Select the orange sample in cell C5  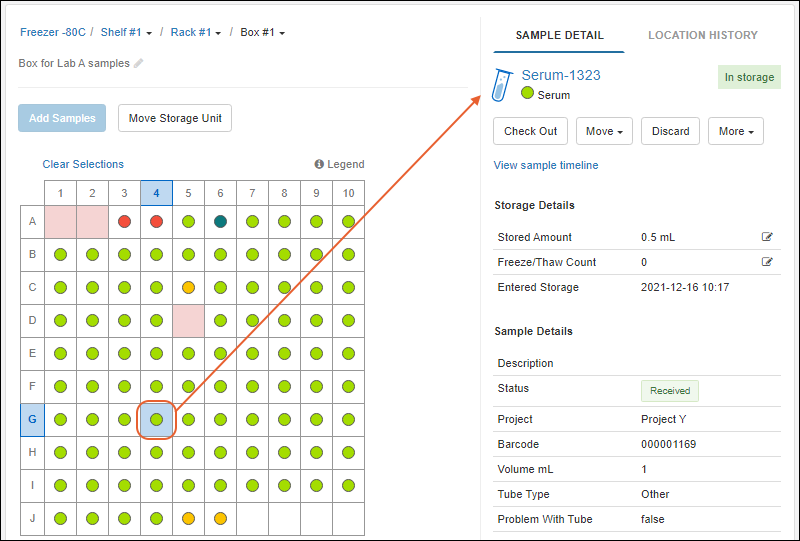188,288
